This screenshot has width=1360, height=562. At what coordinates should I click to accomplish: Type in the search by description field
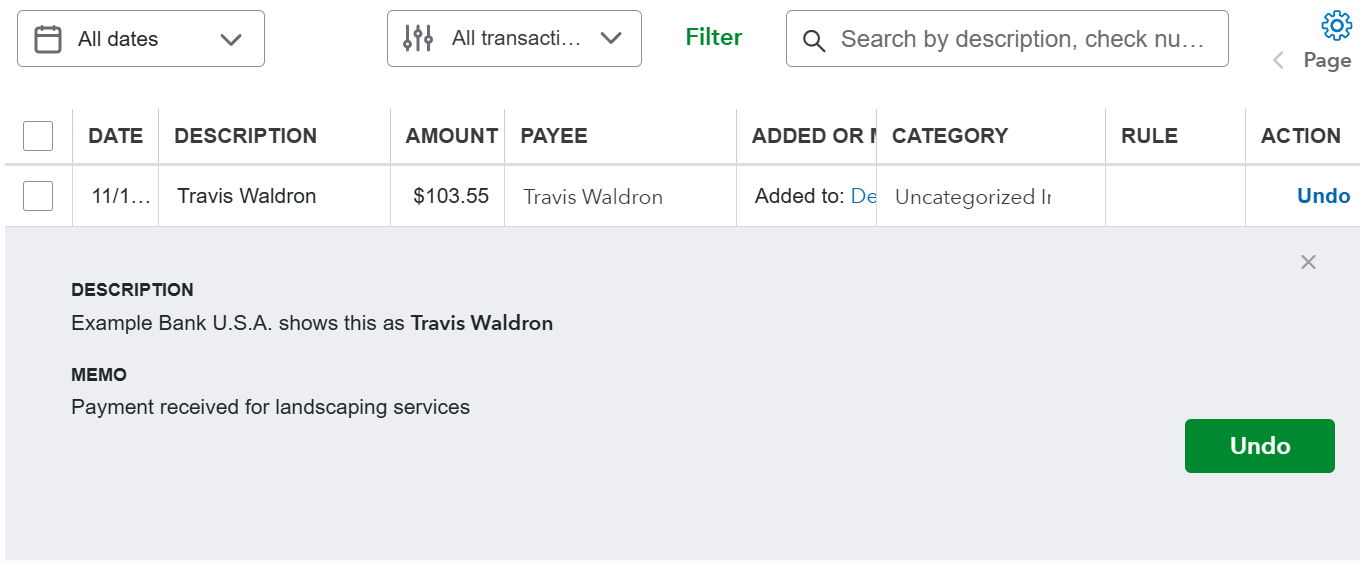(x=1022, y=39)
